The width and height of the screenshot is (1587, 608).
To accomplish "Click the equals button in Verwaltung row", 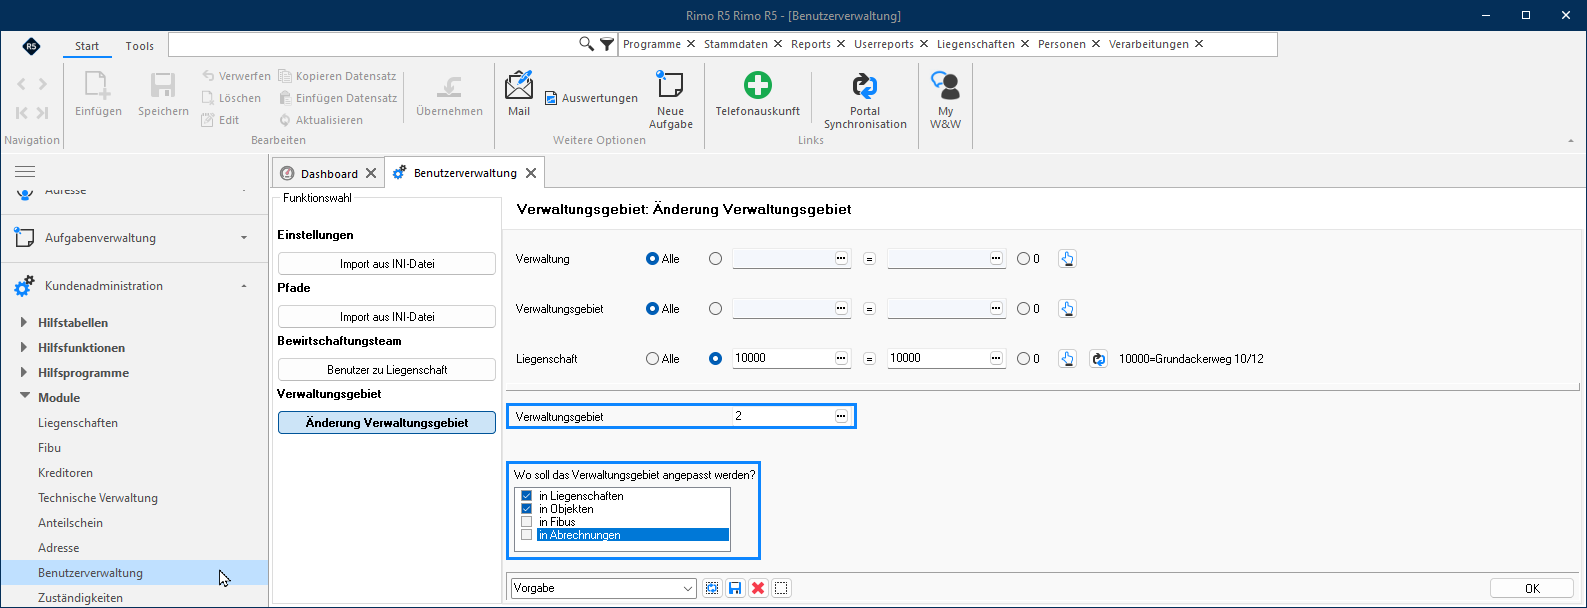I will [869, 259].
